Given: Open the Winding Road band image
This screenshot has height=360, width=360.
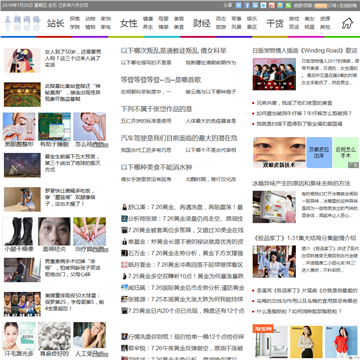Looking at the screenshot, I should tap(274, 74).
